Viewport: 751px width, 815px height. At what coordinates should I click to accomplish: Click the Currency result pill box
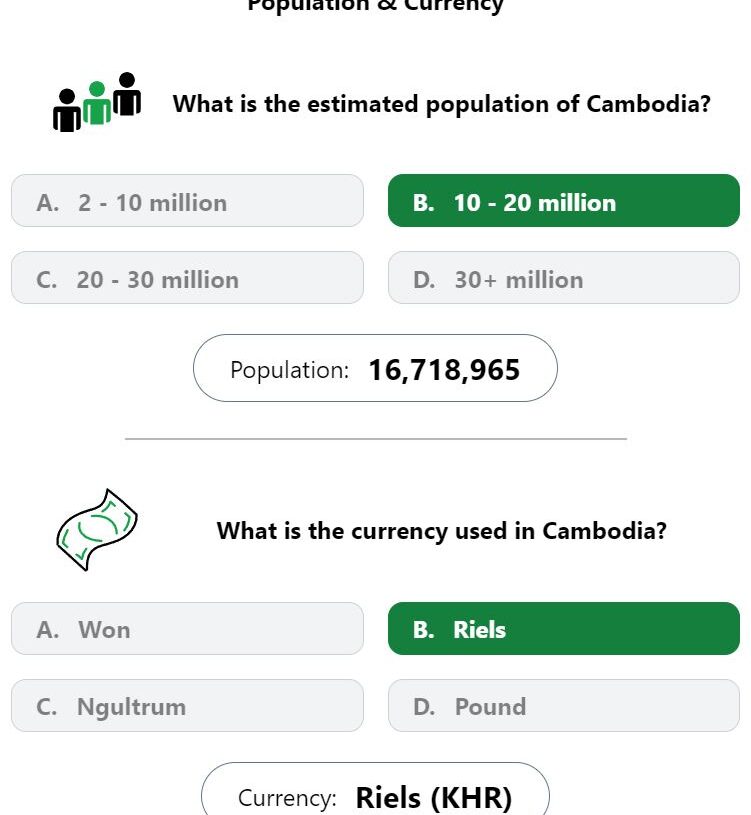coord(375,789)
